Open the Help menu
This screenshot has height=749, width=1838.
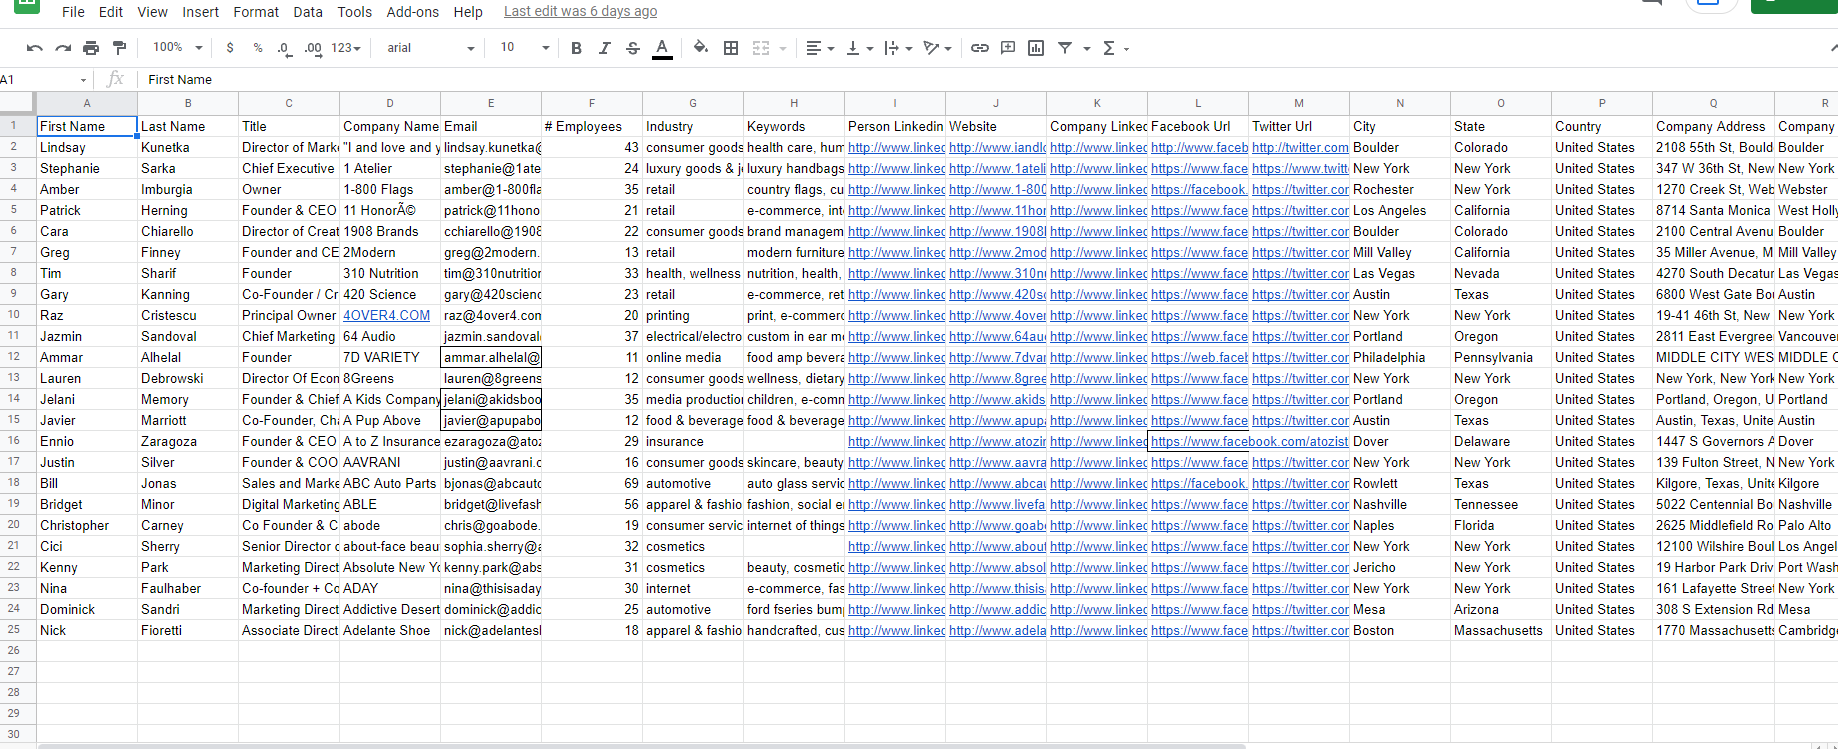point(468,12)
